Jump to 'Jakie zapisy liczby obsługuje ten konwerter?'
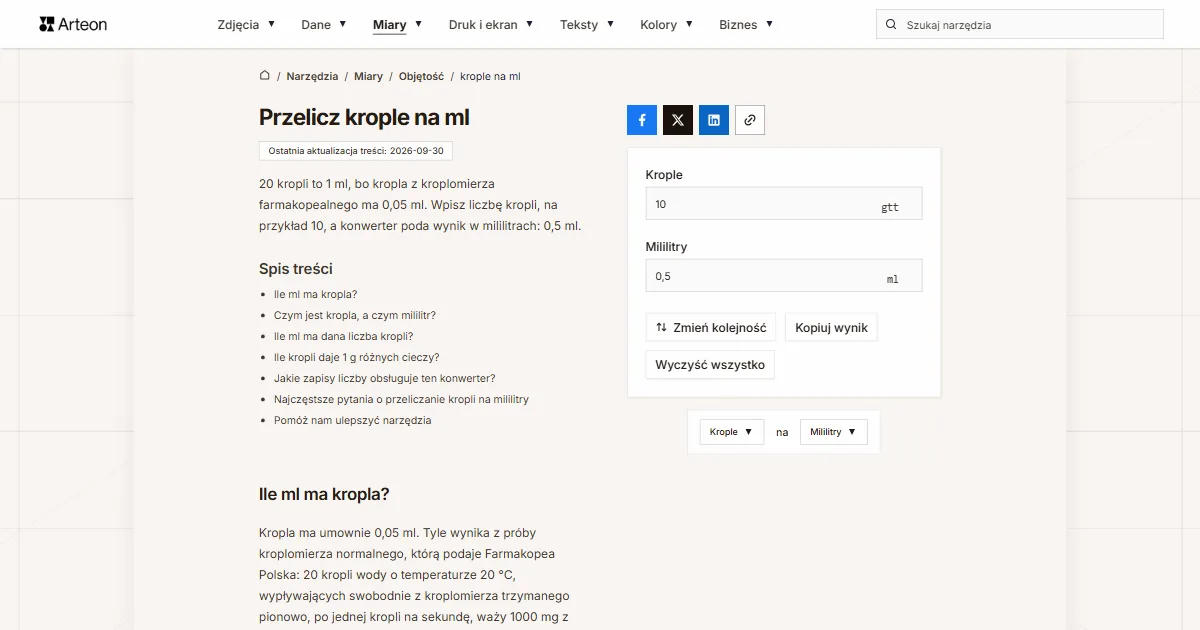1200x630 pixels. pos(385,378)
